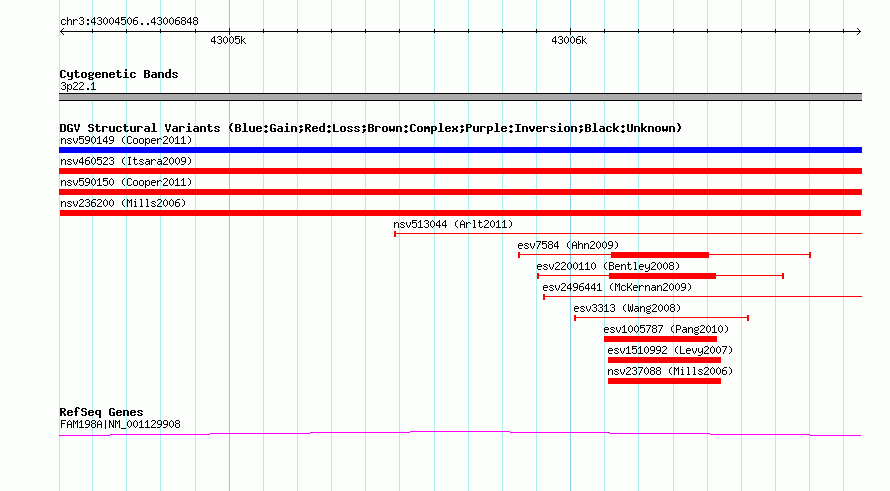The width and height of the screenshot is (890, 491).
Task: Click the 43006k ruler label
Action: [x=569, y=40]
